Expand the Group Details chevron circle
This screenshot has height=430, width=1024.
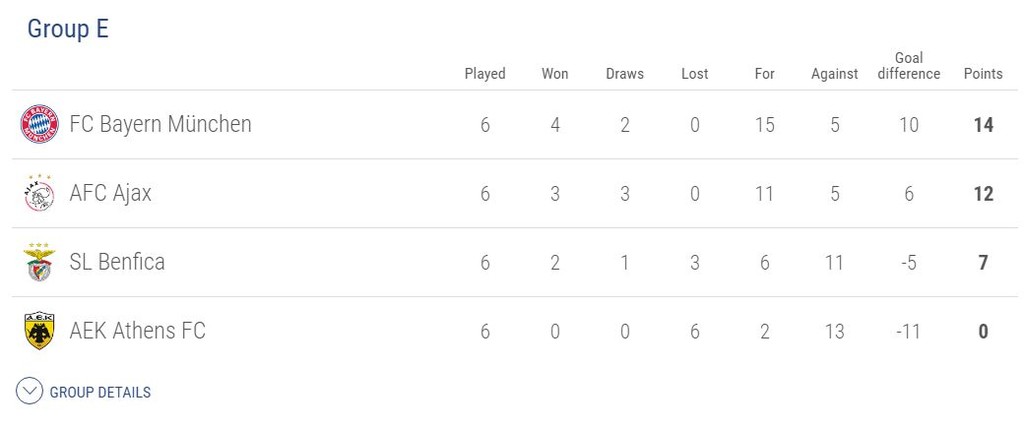(29, 391)
